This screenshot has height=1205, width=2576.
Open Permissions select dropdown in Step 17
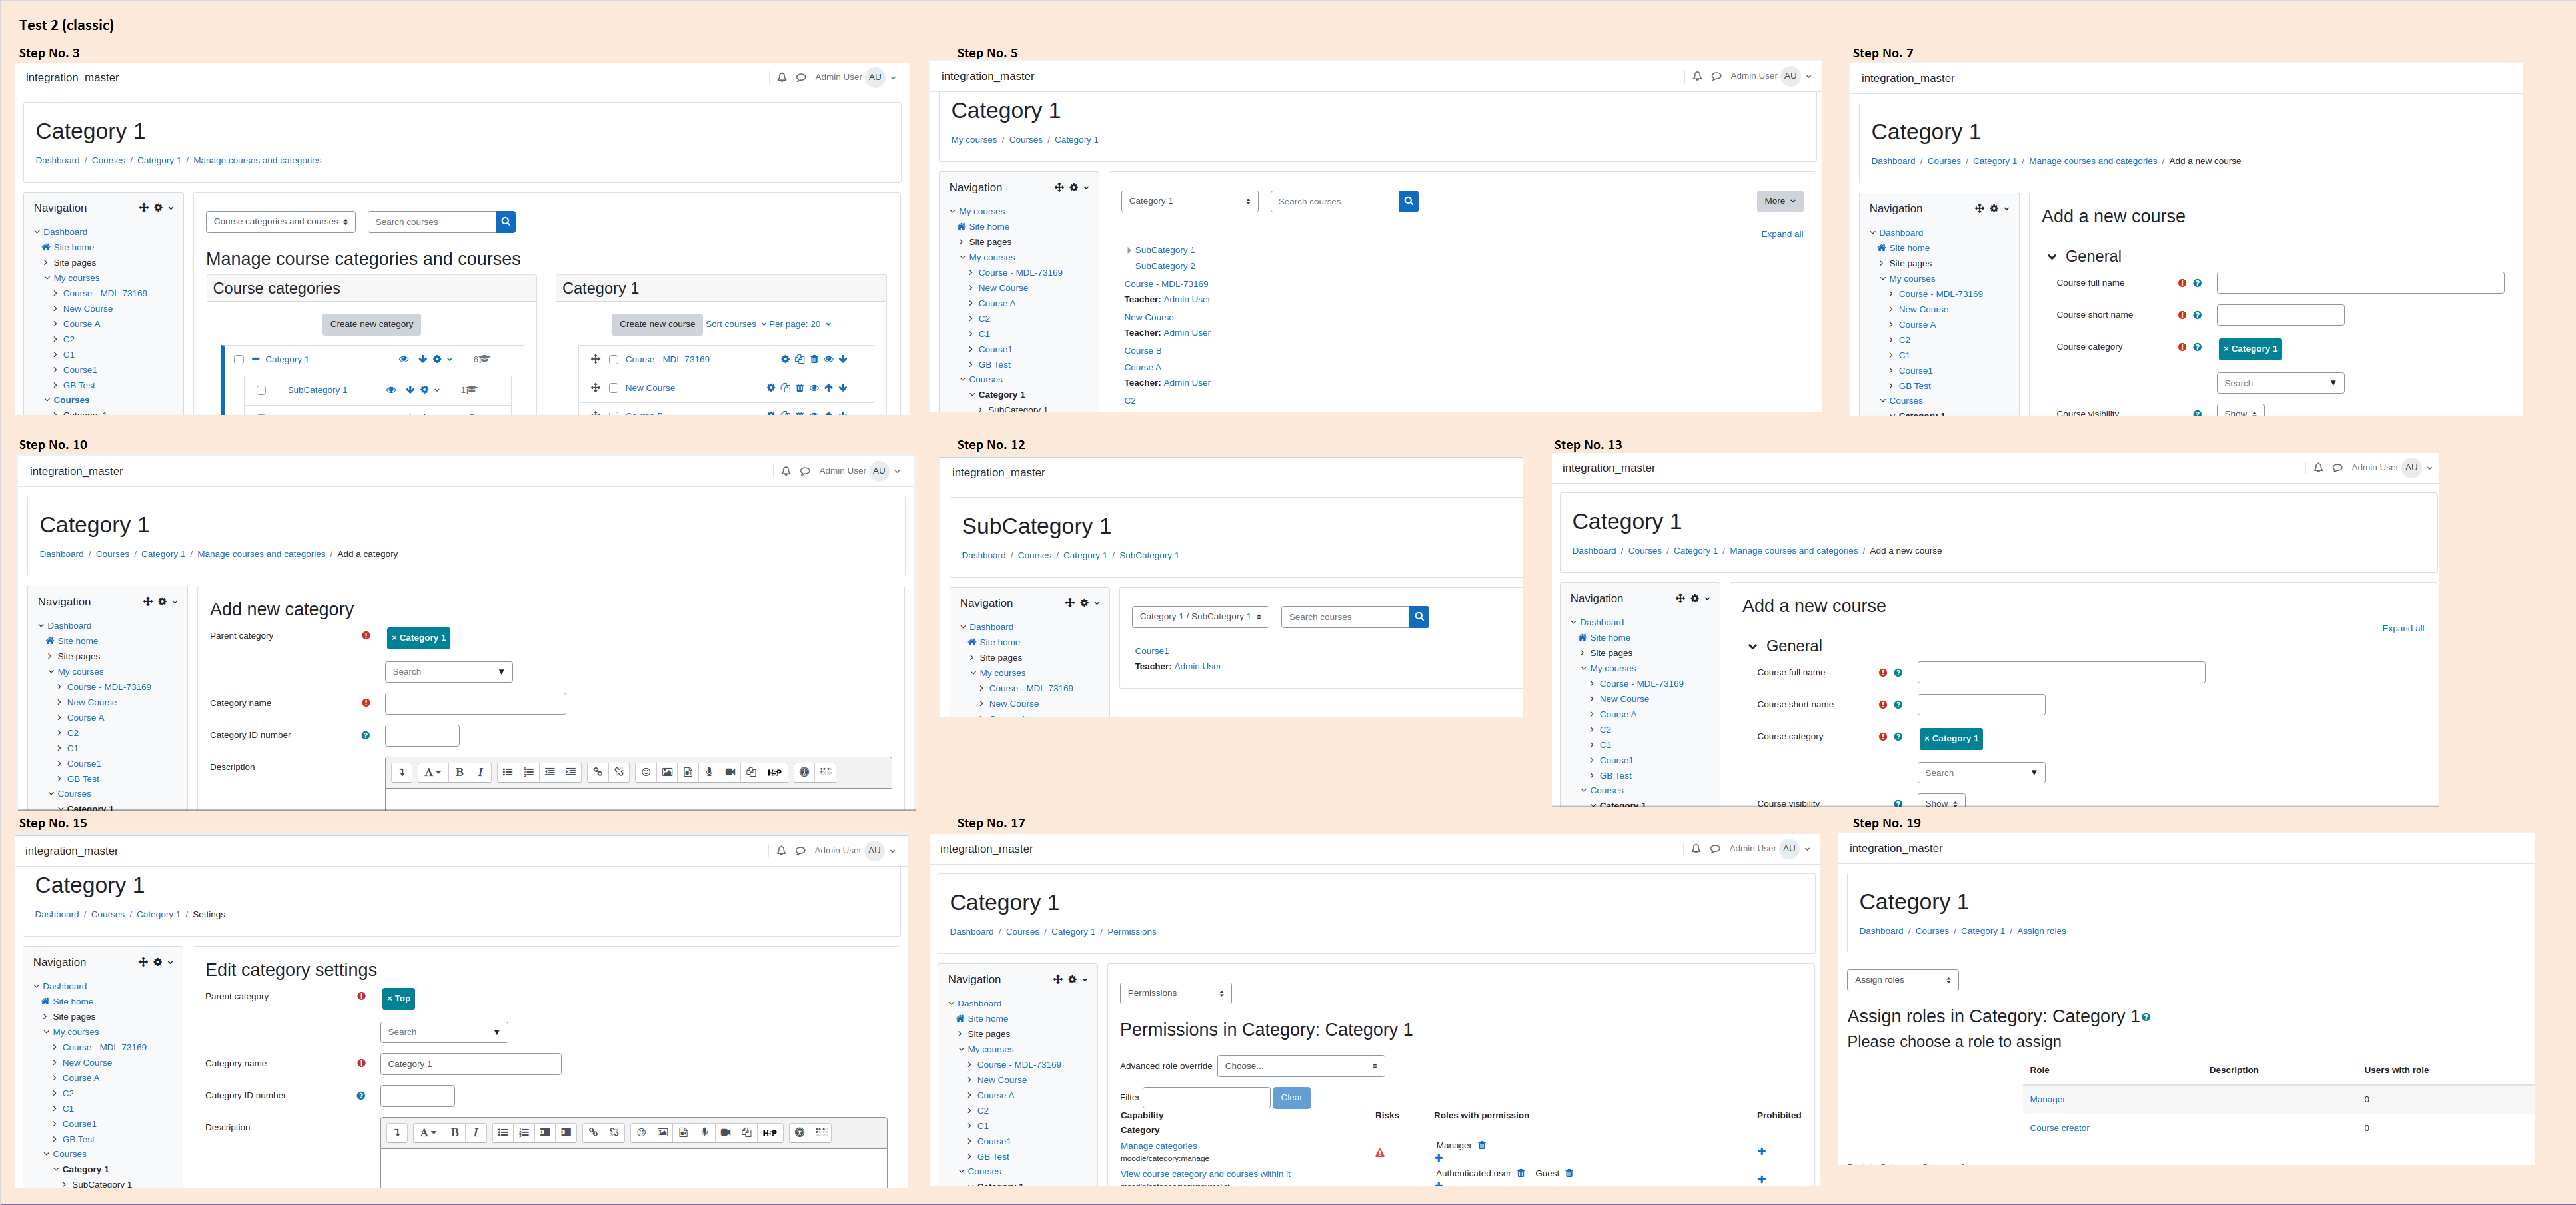pyautogui.click(x=1176, y=993)
